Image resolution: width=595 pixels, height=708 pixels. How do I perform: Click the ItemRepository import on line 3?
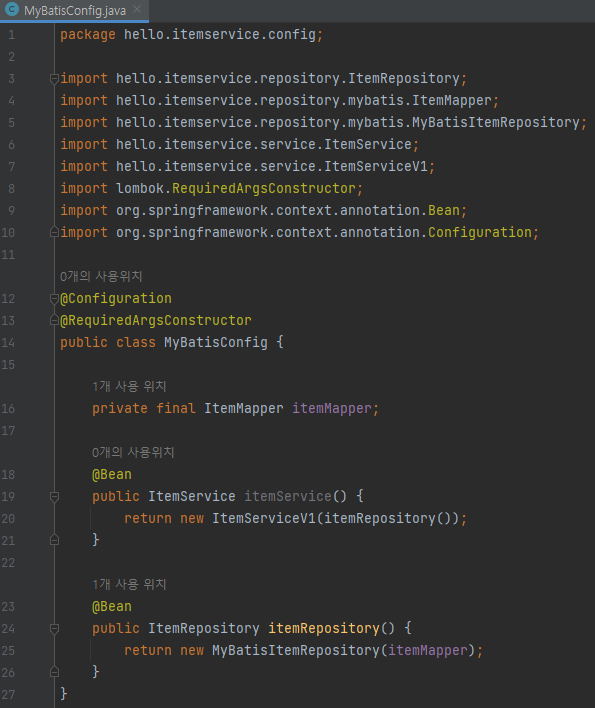pyautogui.click(x=404, y=79)
